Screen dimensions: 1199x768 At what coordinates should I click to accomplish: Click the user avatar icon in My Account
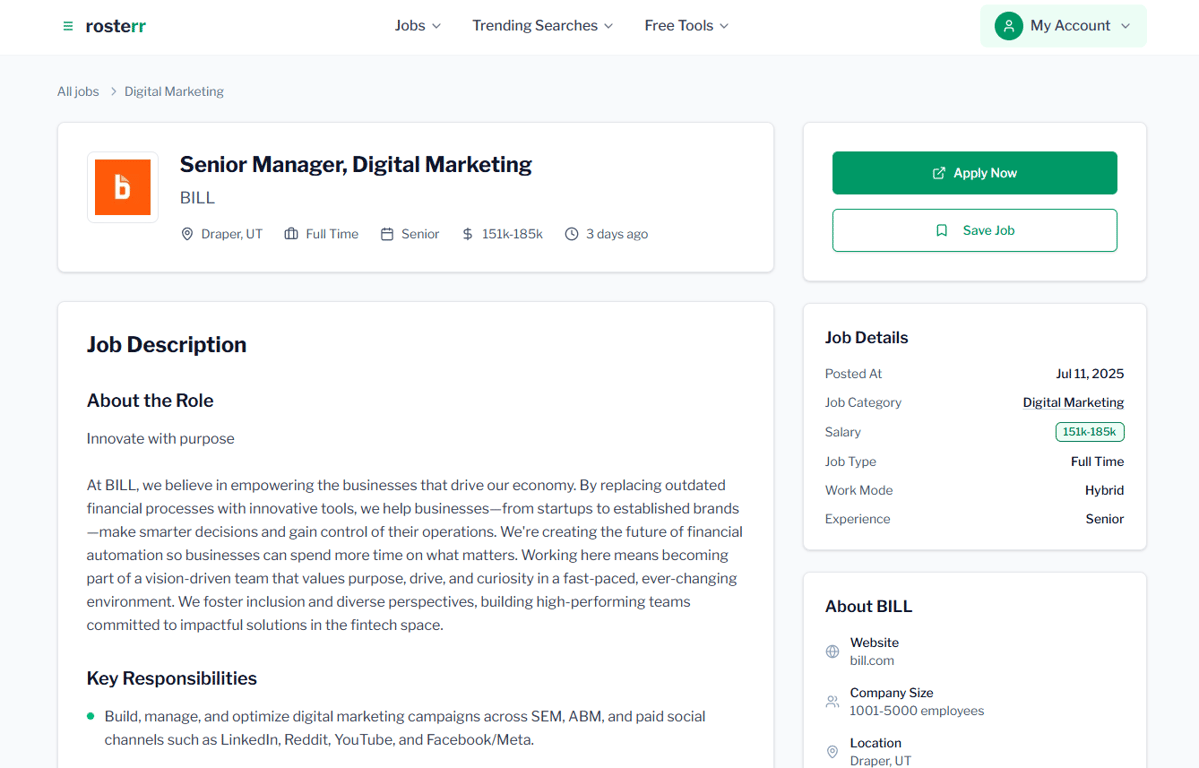pyautogui.click(x=1009, y=26)
